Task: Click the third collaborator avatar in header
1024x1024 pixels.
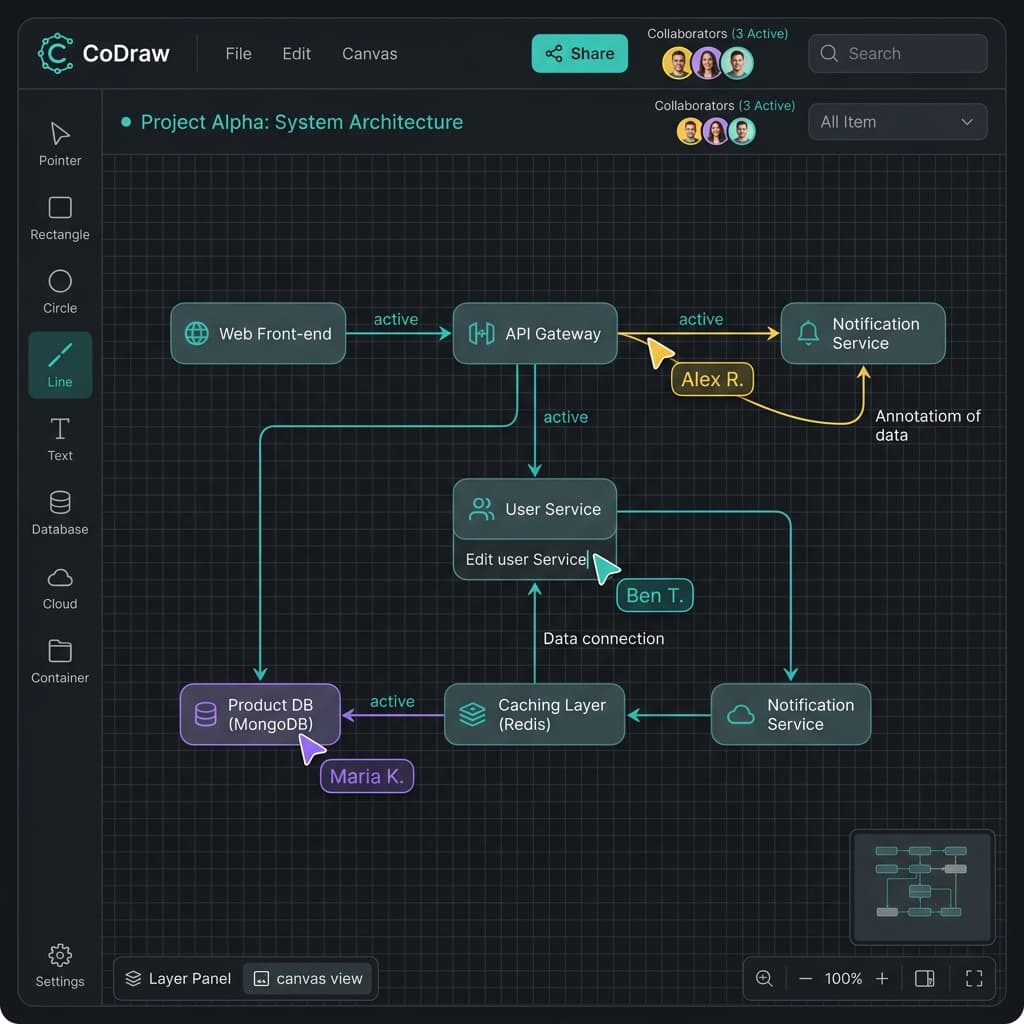Action: click(738, 63)
